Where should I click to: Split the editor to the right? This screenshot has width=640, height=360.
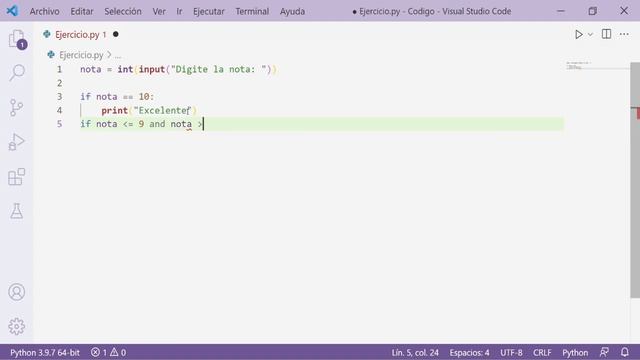pyautogui.click(x=607, y=34)
